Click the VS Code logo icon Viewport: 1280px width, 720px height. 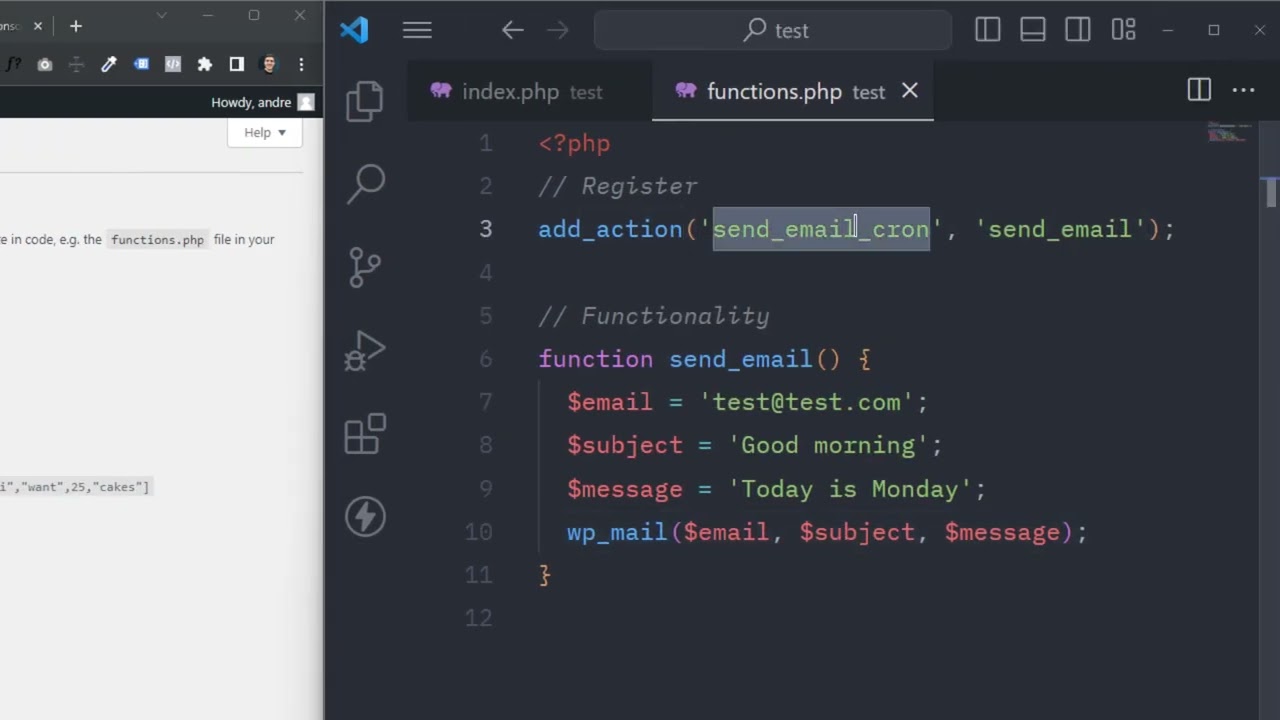[354, 30]
